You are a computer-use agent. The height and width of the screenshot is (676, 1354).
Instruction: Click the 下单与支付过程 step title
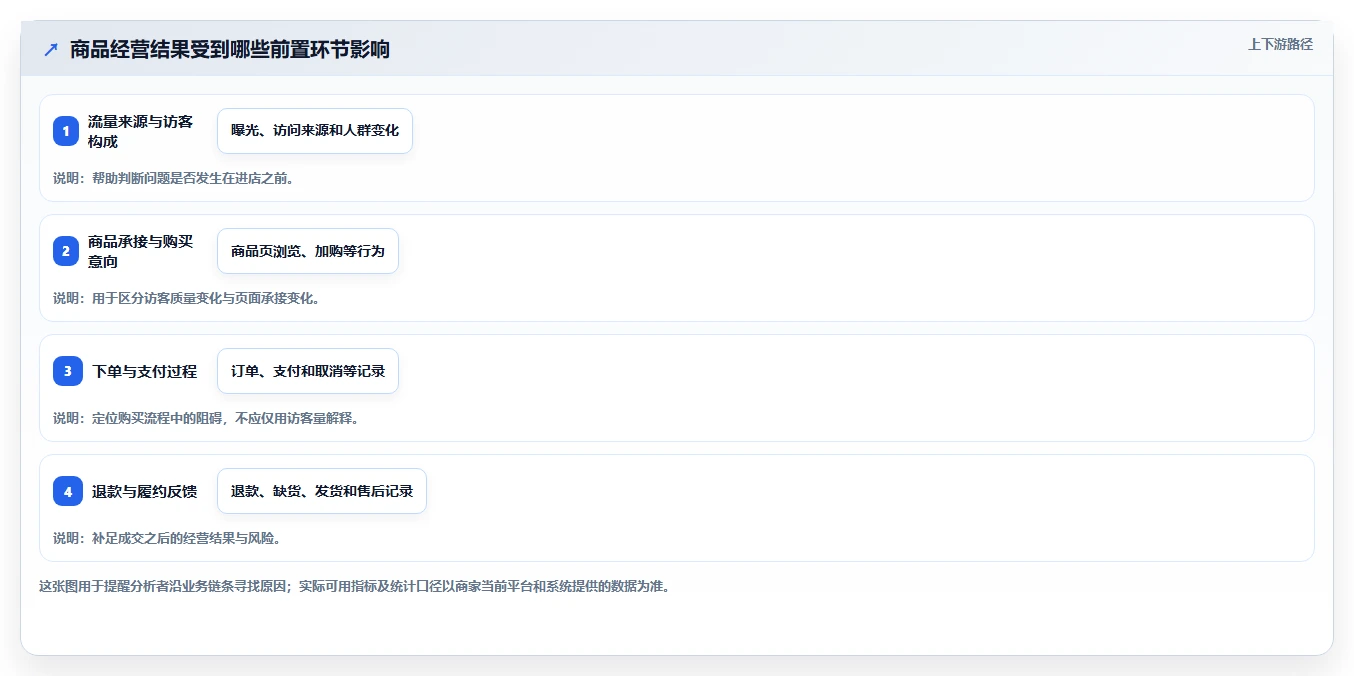pos(145,371)
